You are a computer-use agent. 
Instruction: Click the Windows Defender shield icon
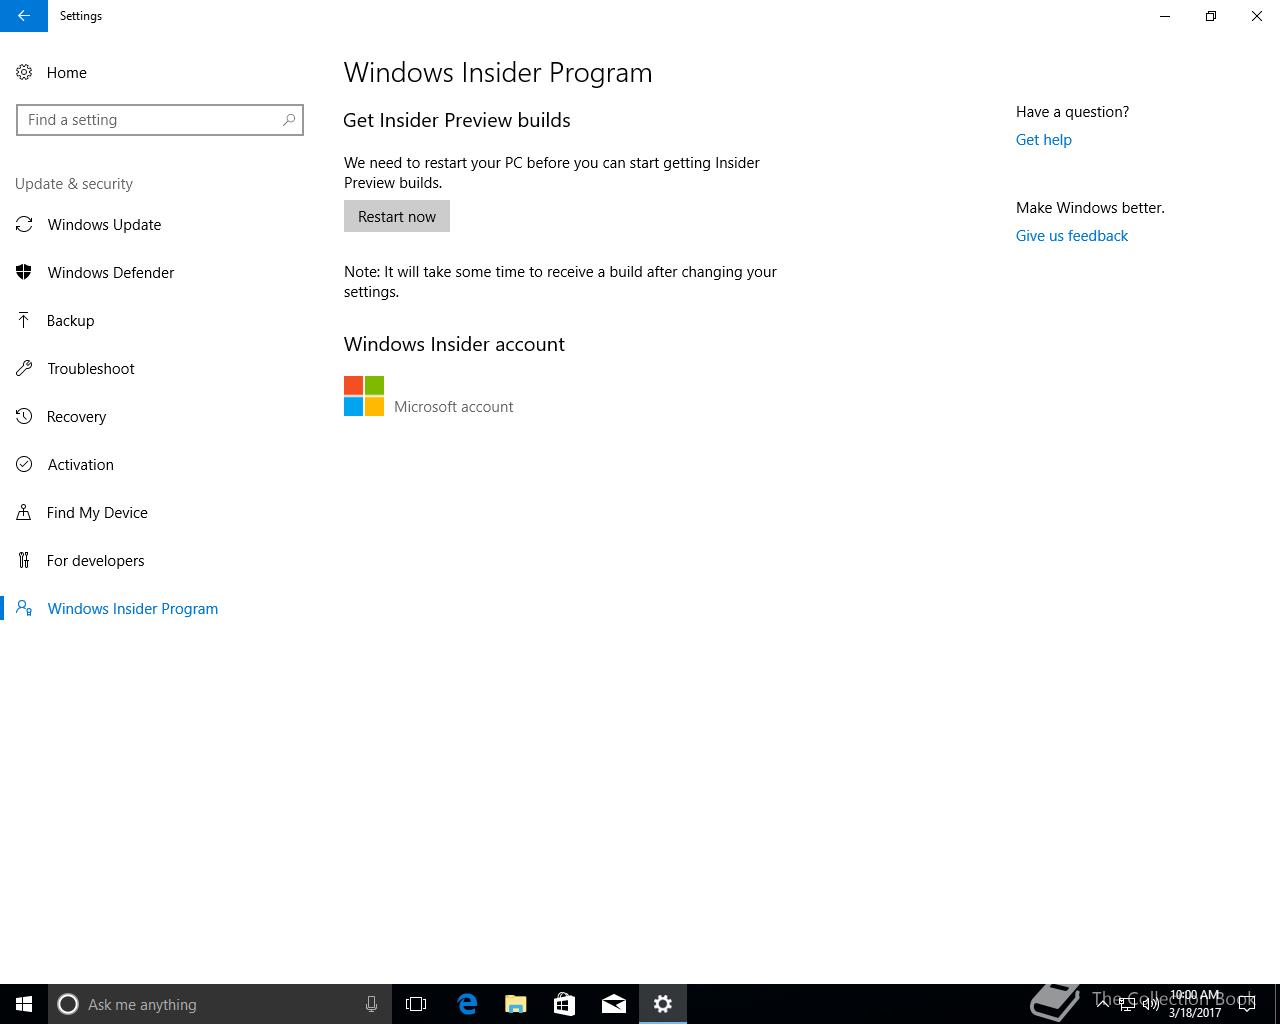[x=24, y=272]
